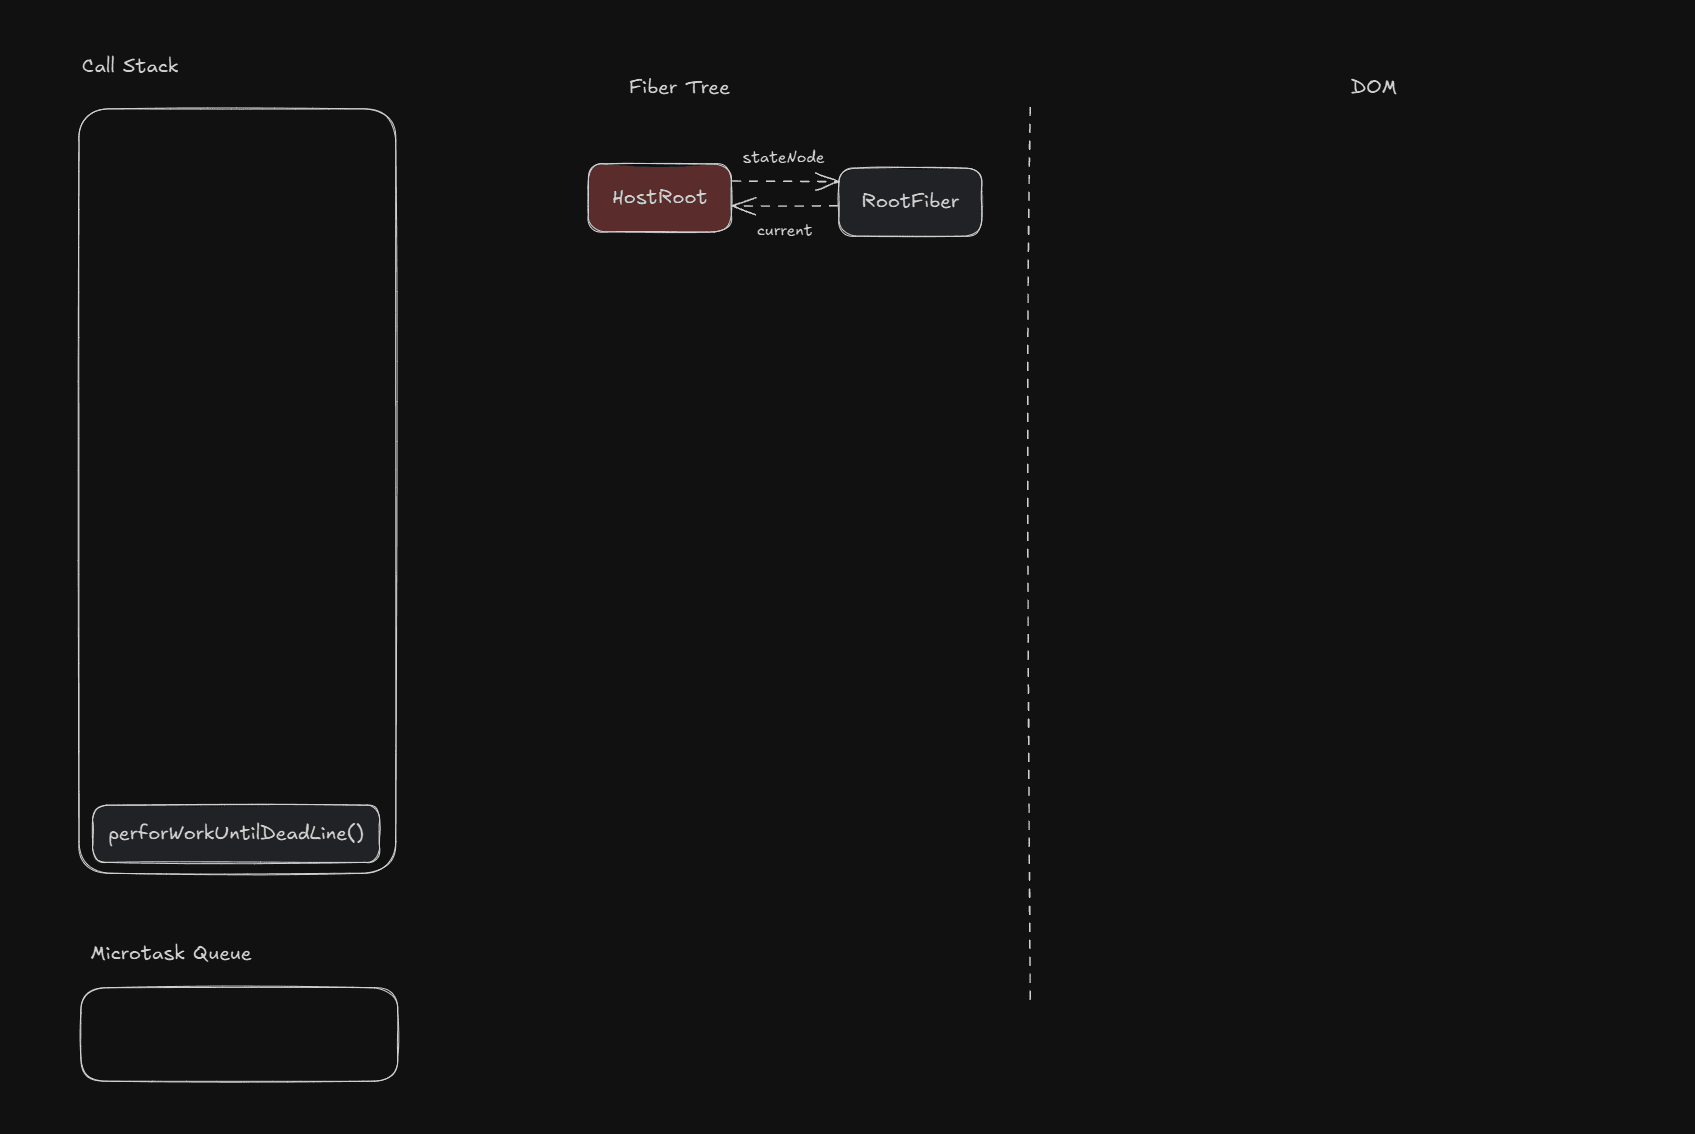Click the top border of Call Stack container
Viewport: 1695px width, 1134px height.
coord(237,110)
